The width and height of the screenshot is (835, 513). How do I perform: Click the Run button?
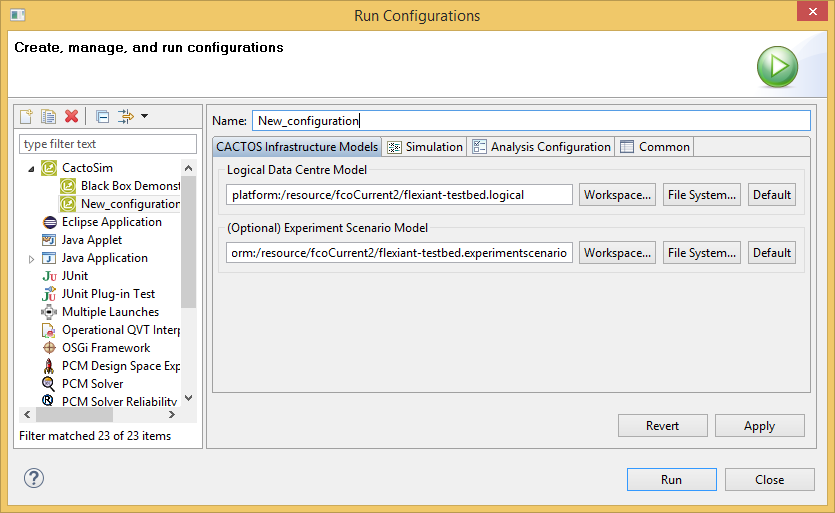click(x=672, y=479)
